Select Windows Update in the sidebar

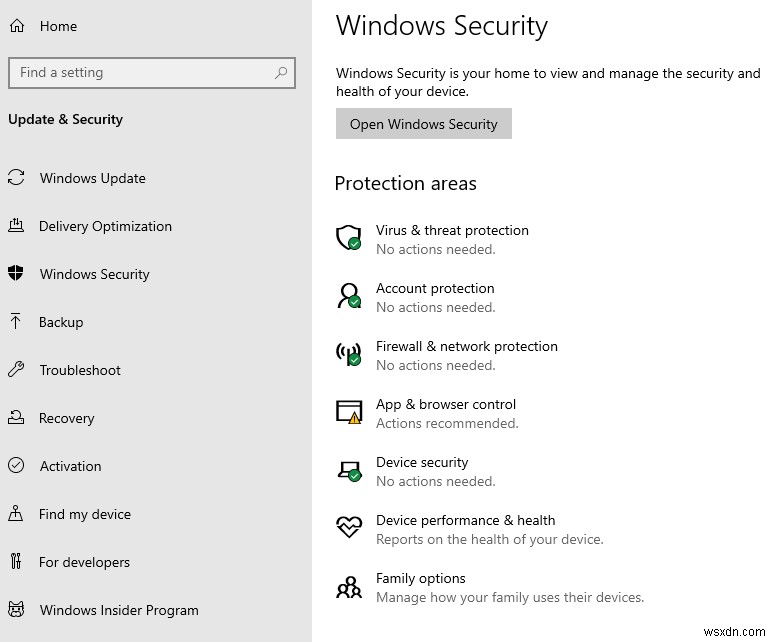92,178
